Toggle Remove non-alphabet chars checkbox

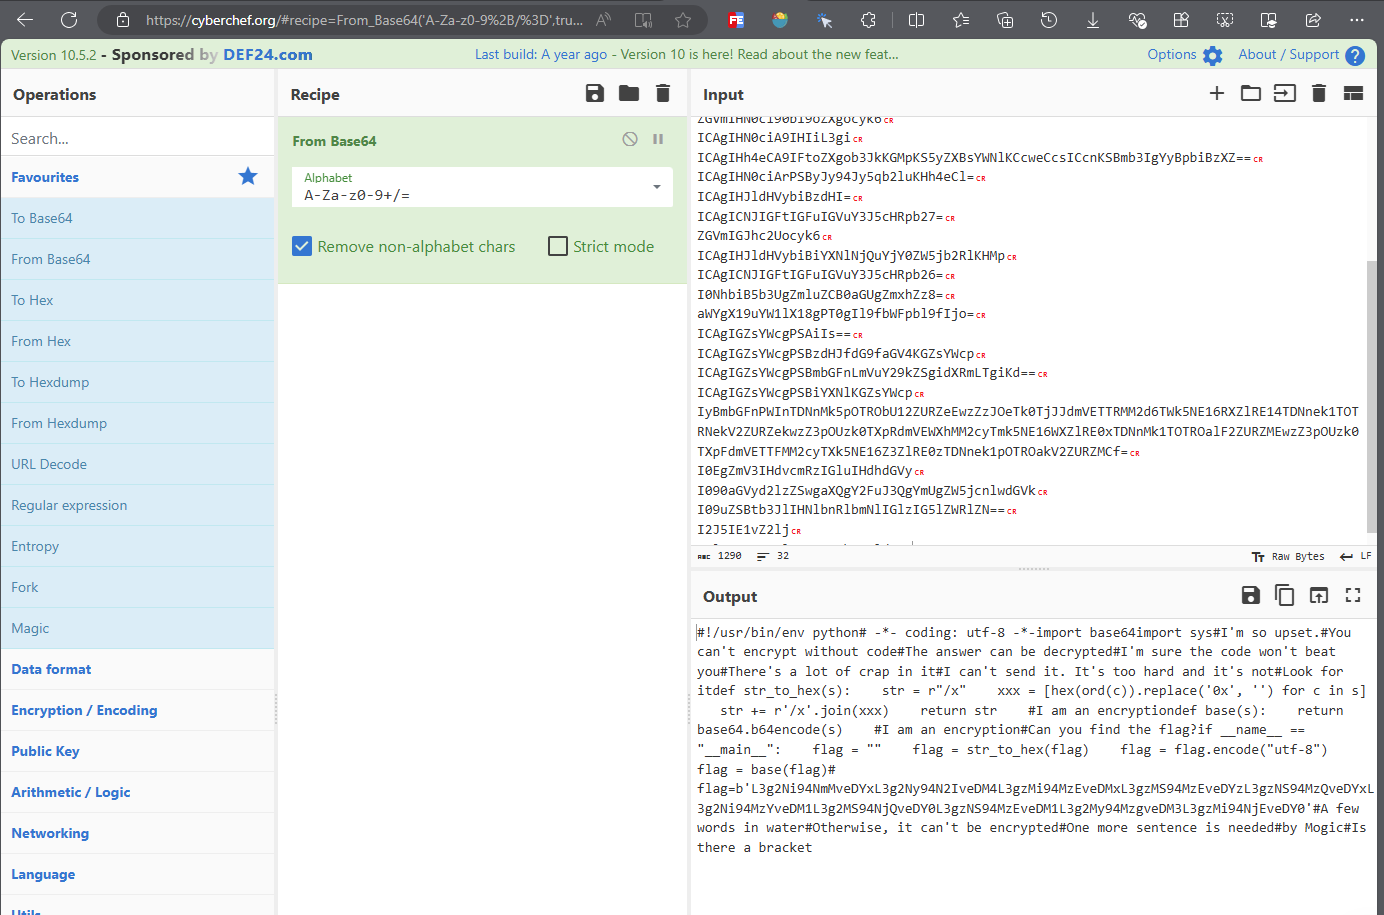[x=302, y=246]
